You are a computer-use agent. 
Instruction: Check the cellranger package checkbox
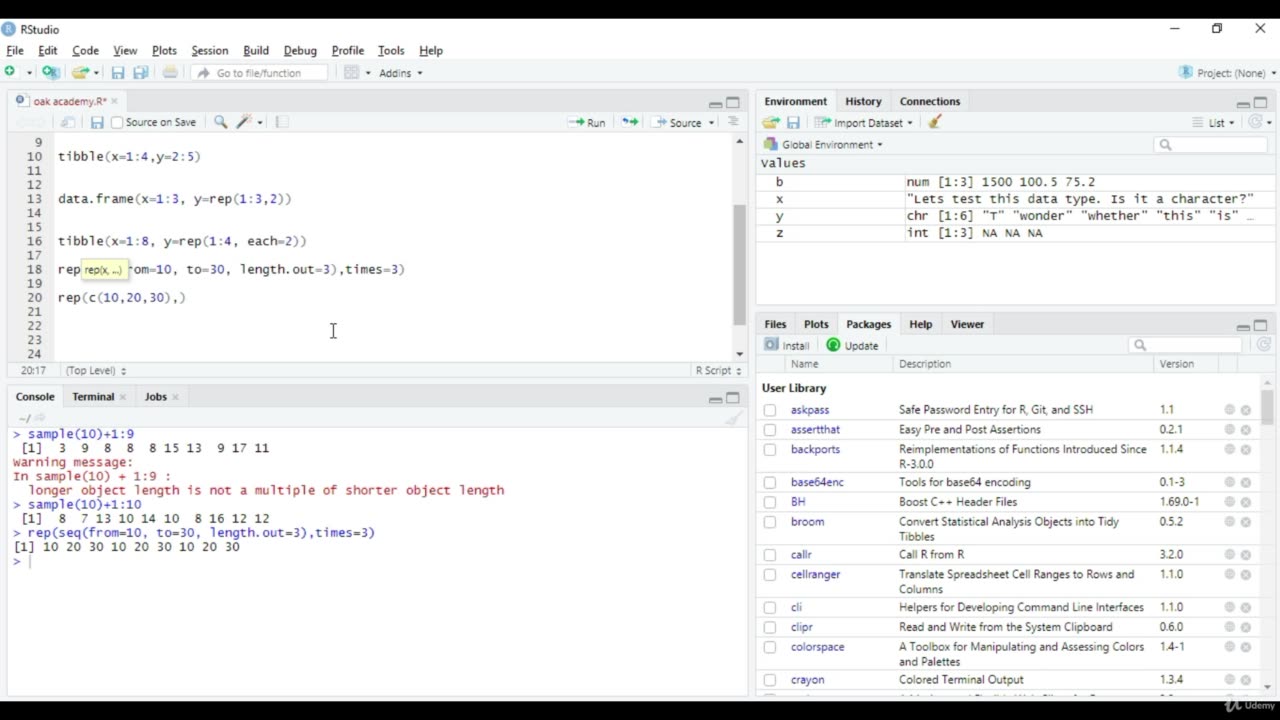(770, 575)
